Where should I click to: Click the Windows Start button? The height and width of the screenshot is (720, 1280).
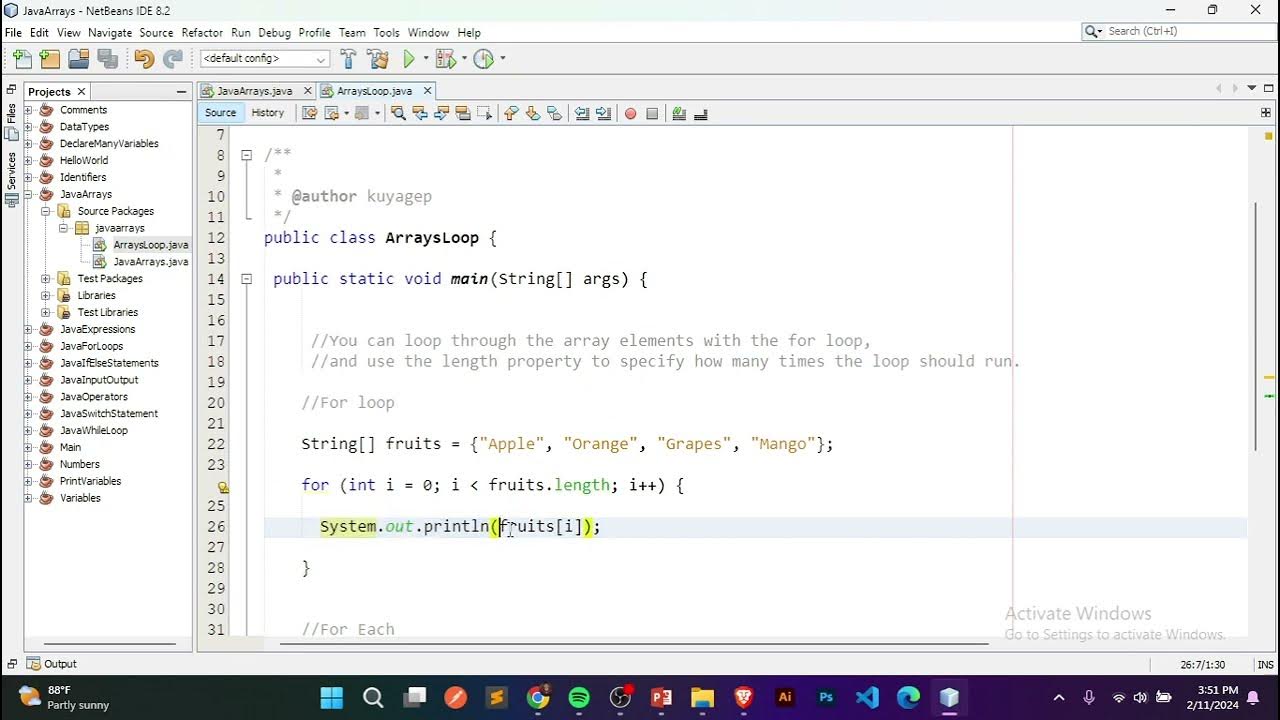pyautogui.click(x=331, y=697)
